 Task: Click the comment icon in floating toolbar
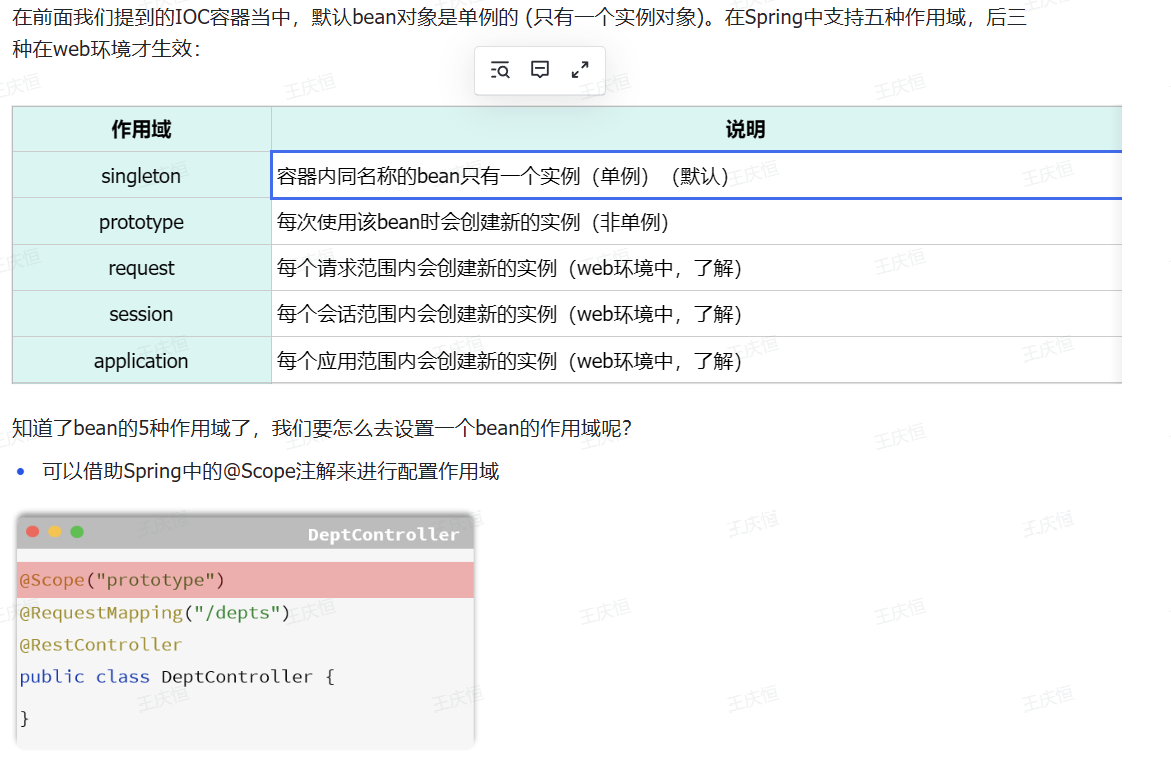pyautogui.click(x=540, y=70)
